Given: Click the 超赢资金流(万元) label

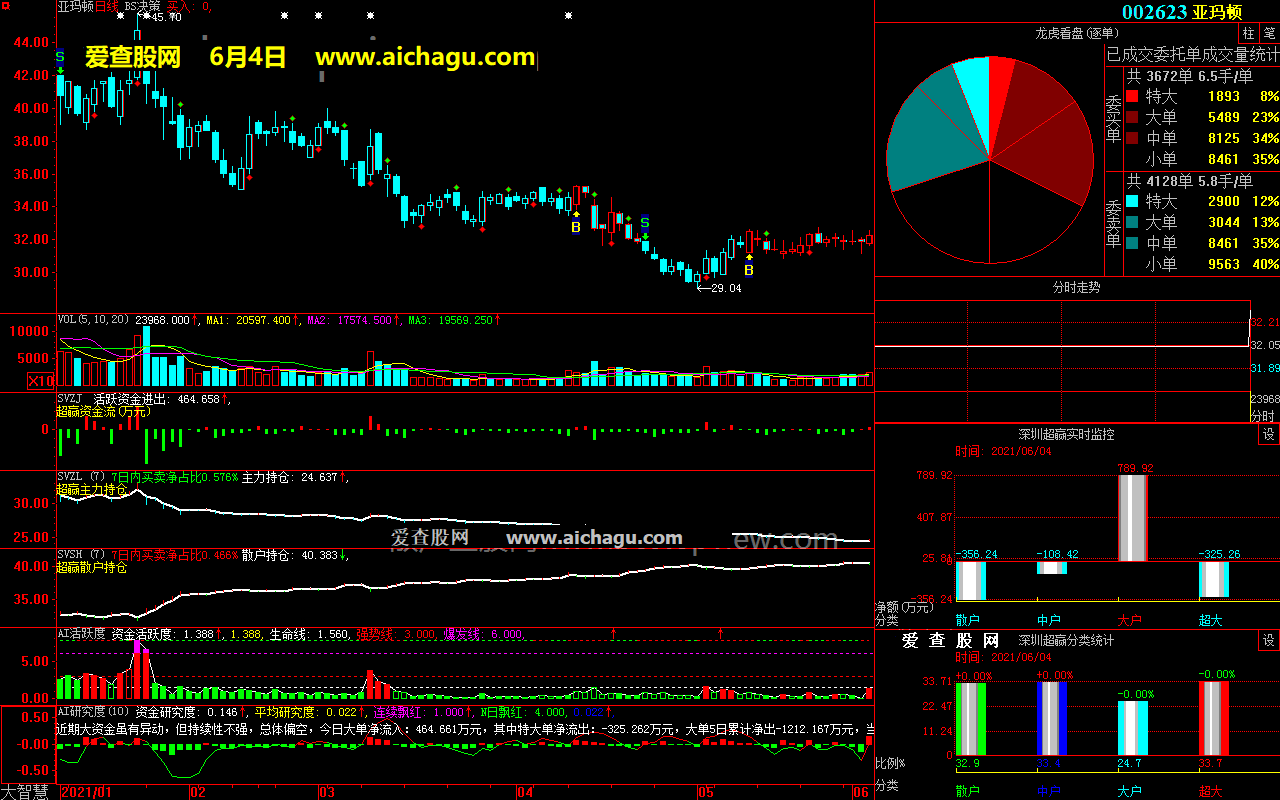Looking at the screenshot, I should [x=104, y=411].
